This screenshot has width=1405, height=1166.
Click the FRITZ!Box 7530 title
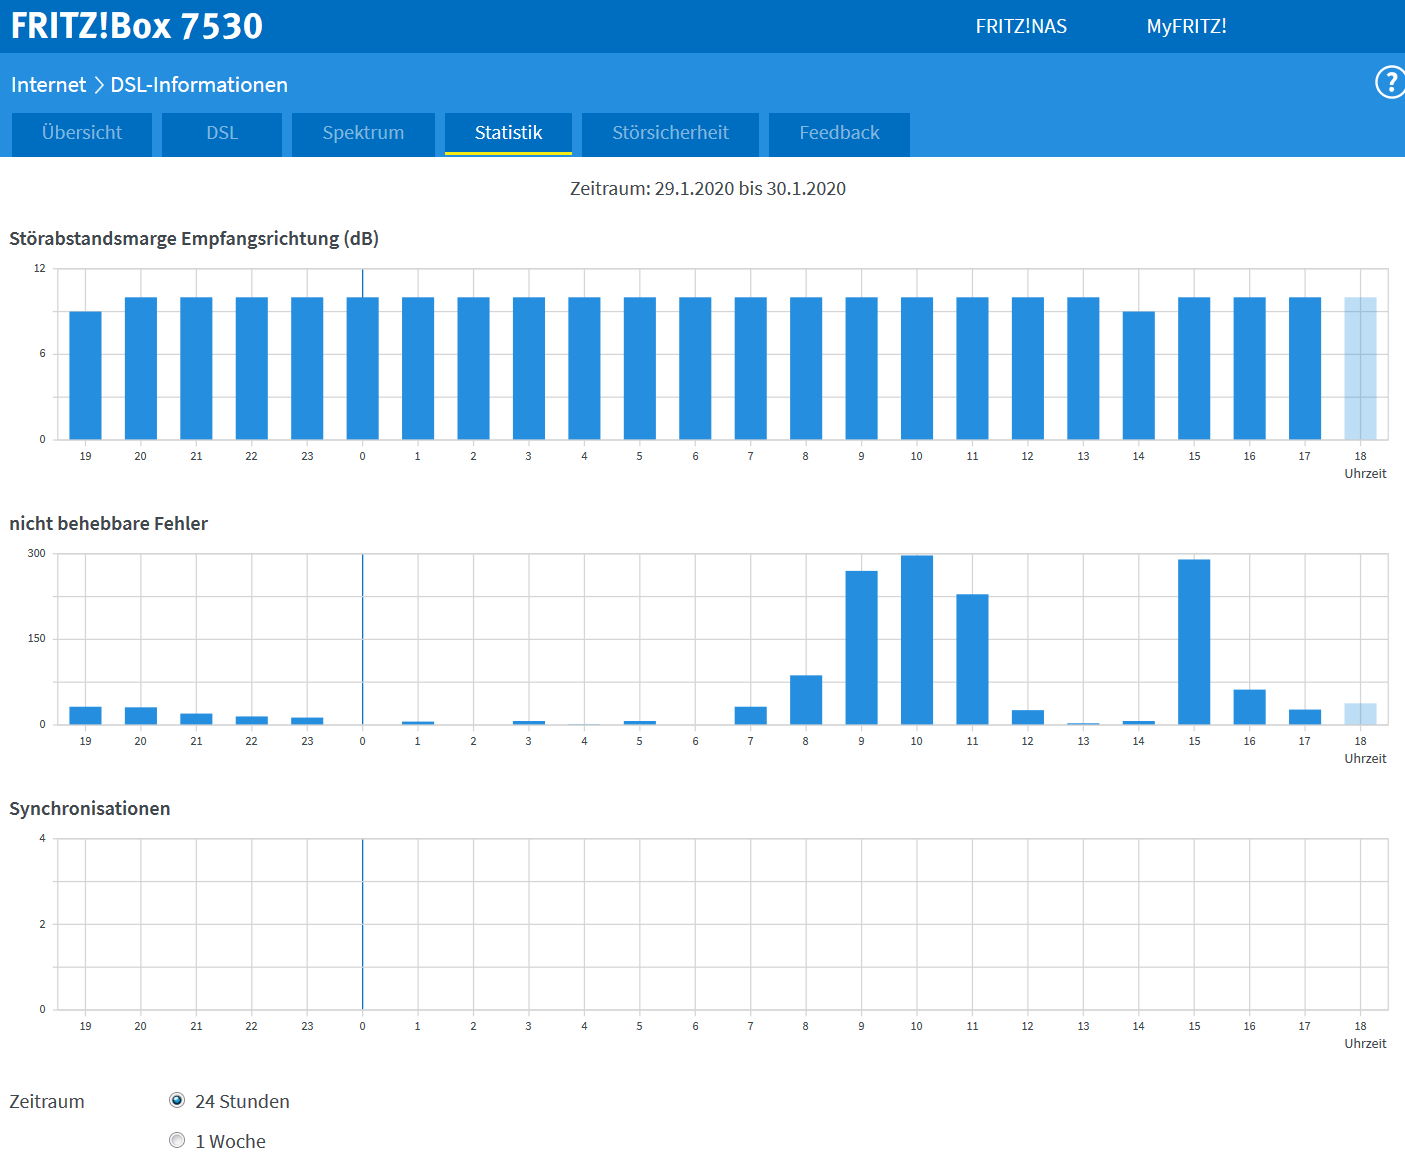(x=137, y=26)
